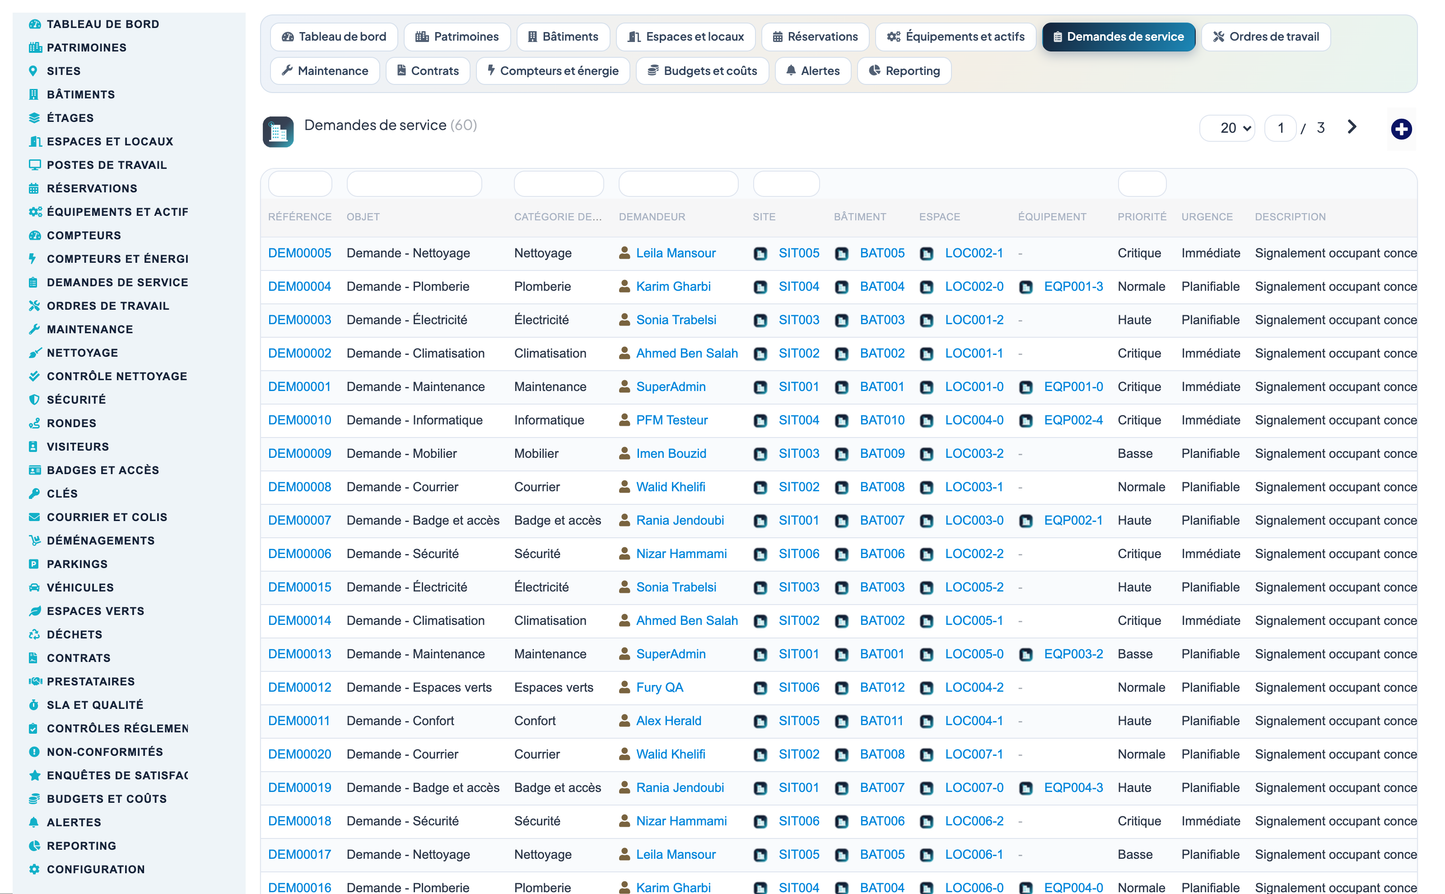Viewport: 1445px width, 894px height.
Task: Open the Équipements et actifs tab
Action: click(955, 37)
